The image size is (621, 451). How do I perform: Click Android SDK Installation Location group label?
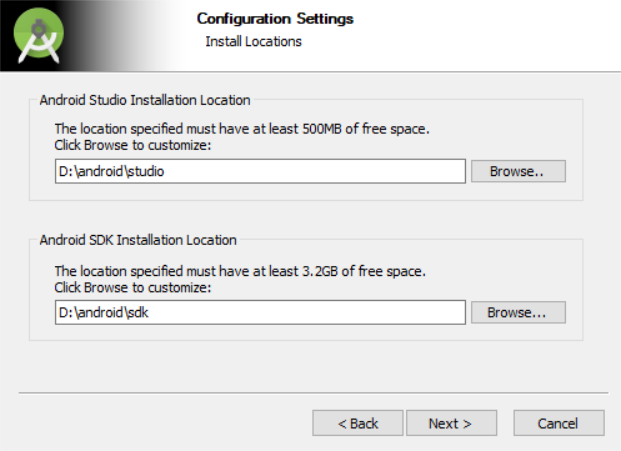(x=138, y=240)
